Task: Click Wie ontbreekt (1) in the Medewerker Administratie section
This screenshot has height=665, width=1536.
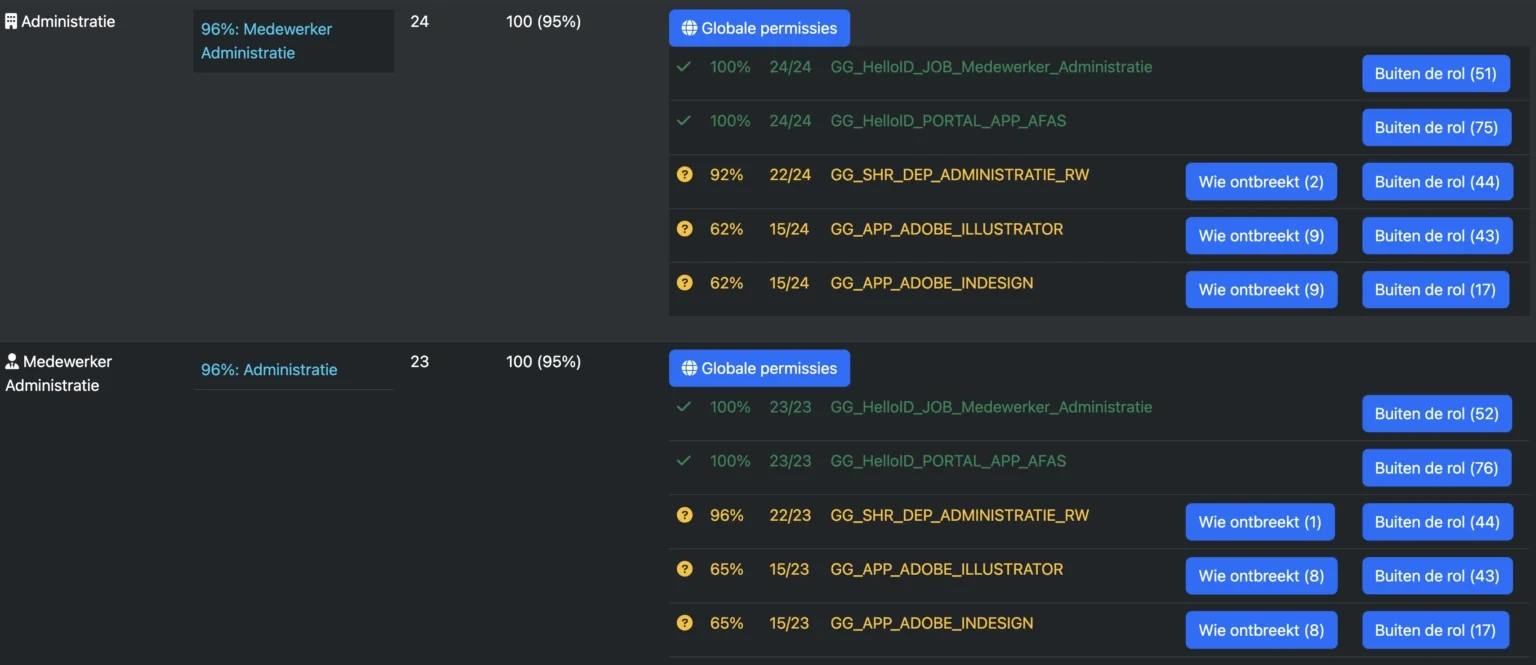Action: 1260,521
